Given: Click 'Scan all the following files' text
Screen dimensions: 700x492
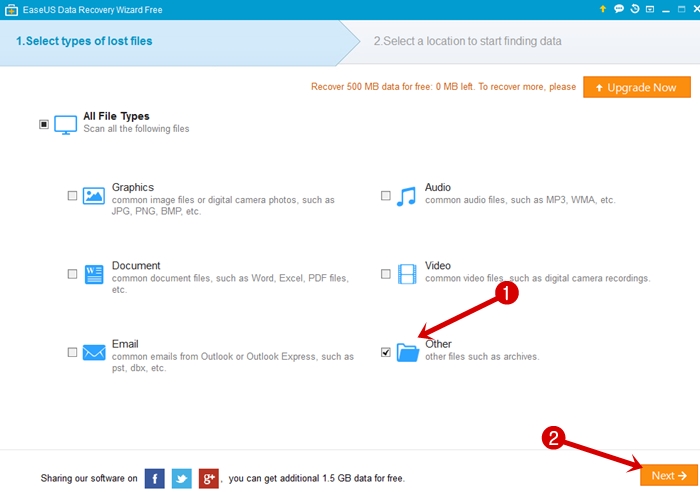Looking at the screenshot, I should (x=136, y=129).
